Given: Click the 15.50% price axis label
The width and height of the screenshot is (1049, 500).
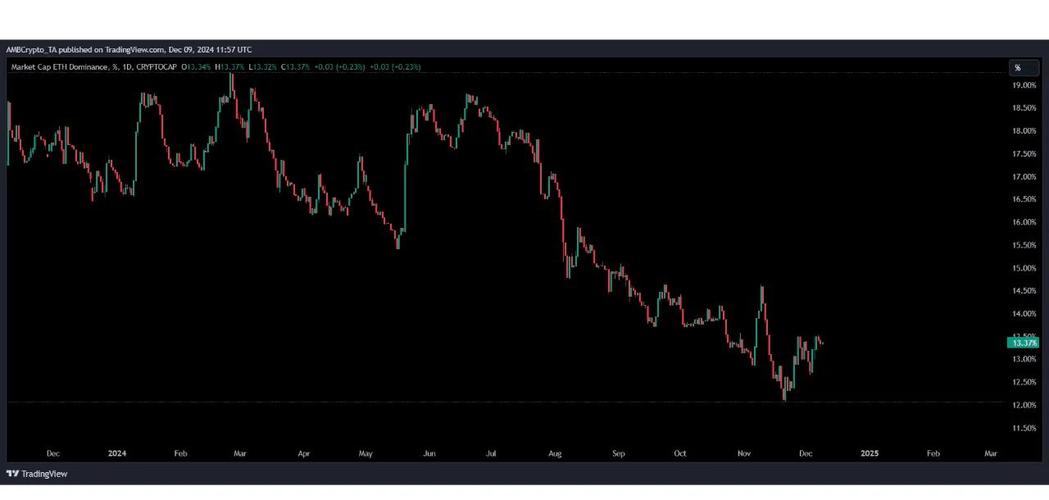Looking at the screenshot, I should tap(1024, 246).
